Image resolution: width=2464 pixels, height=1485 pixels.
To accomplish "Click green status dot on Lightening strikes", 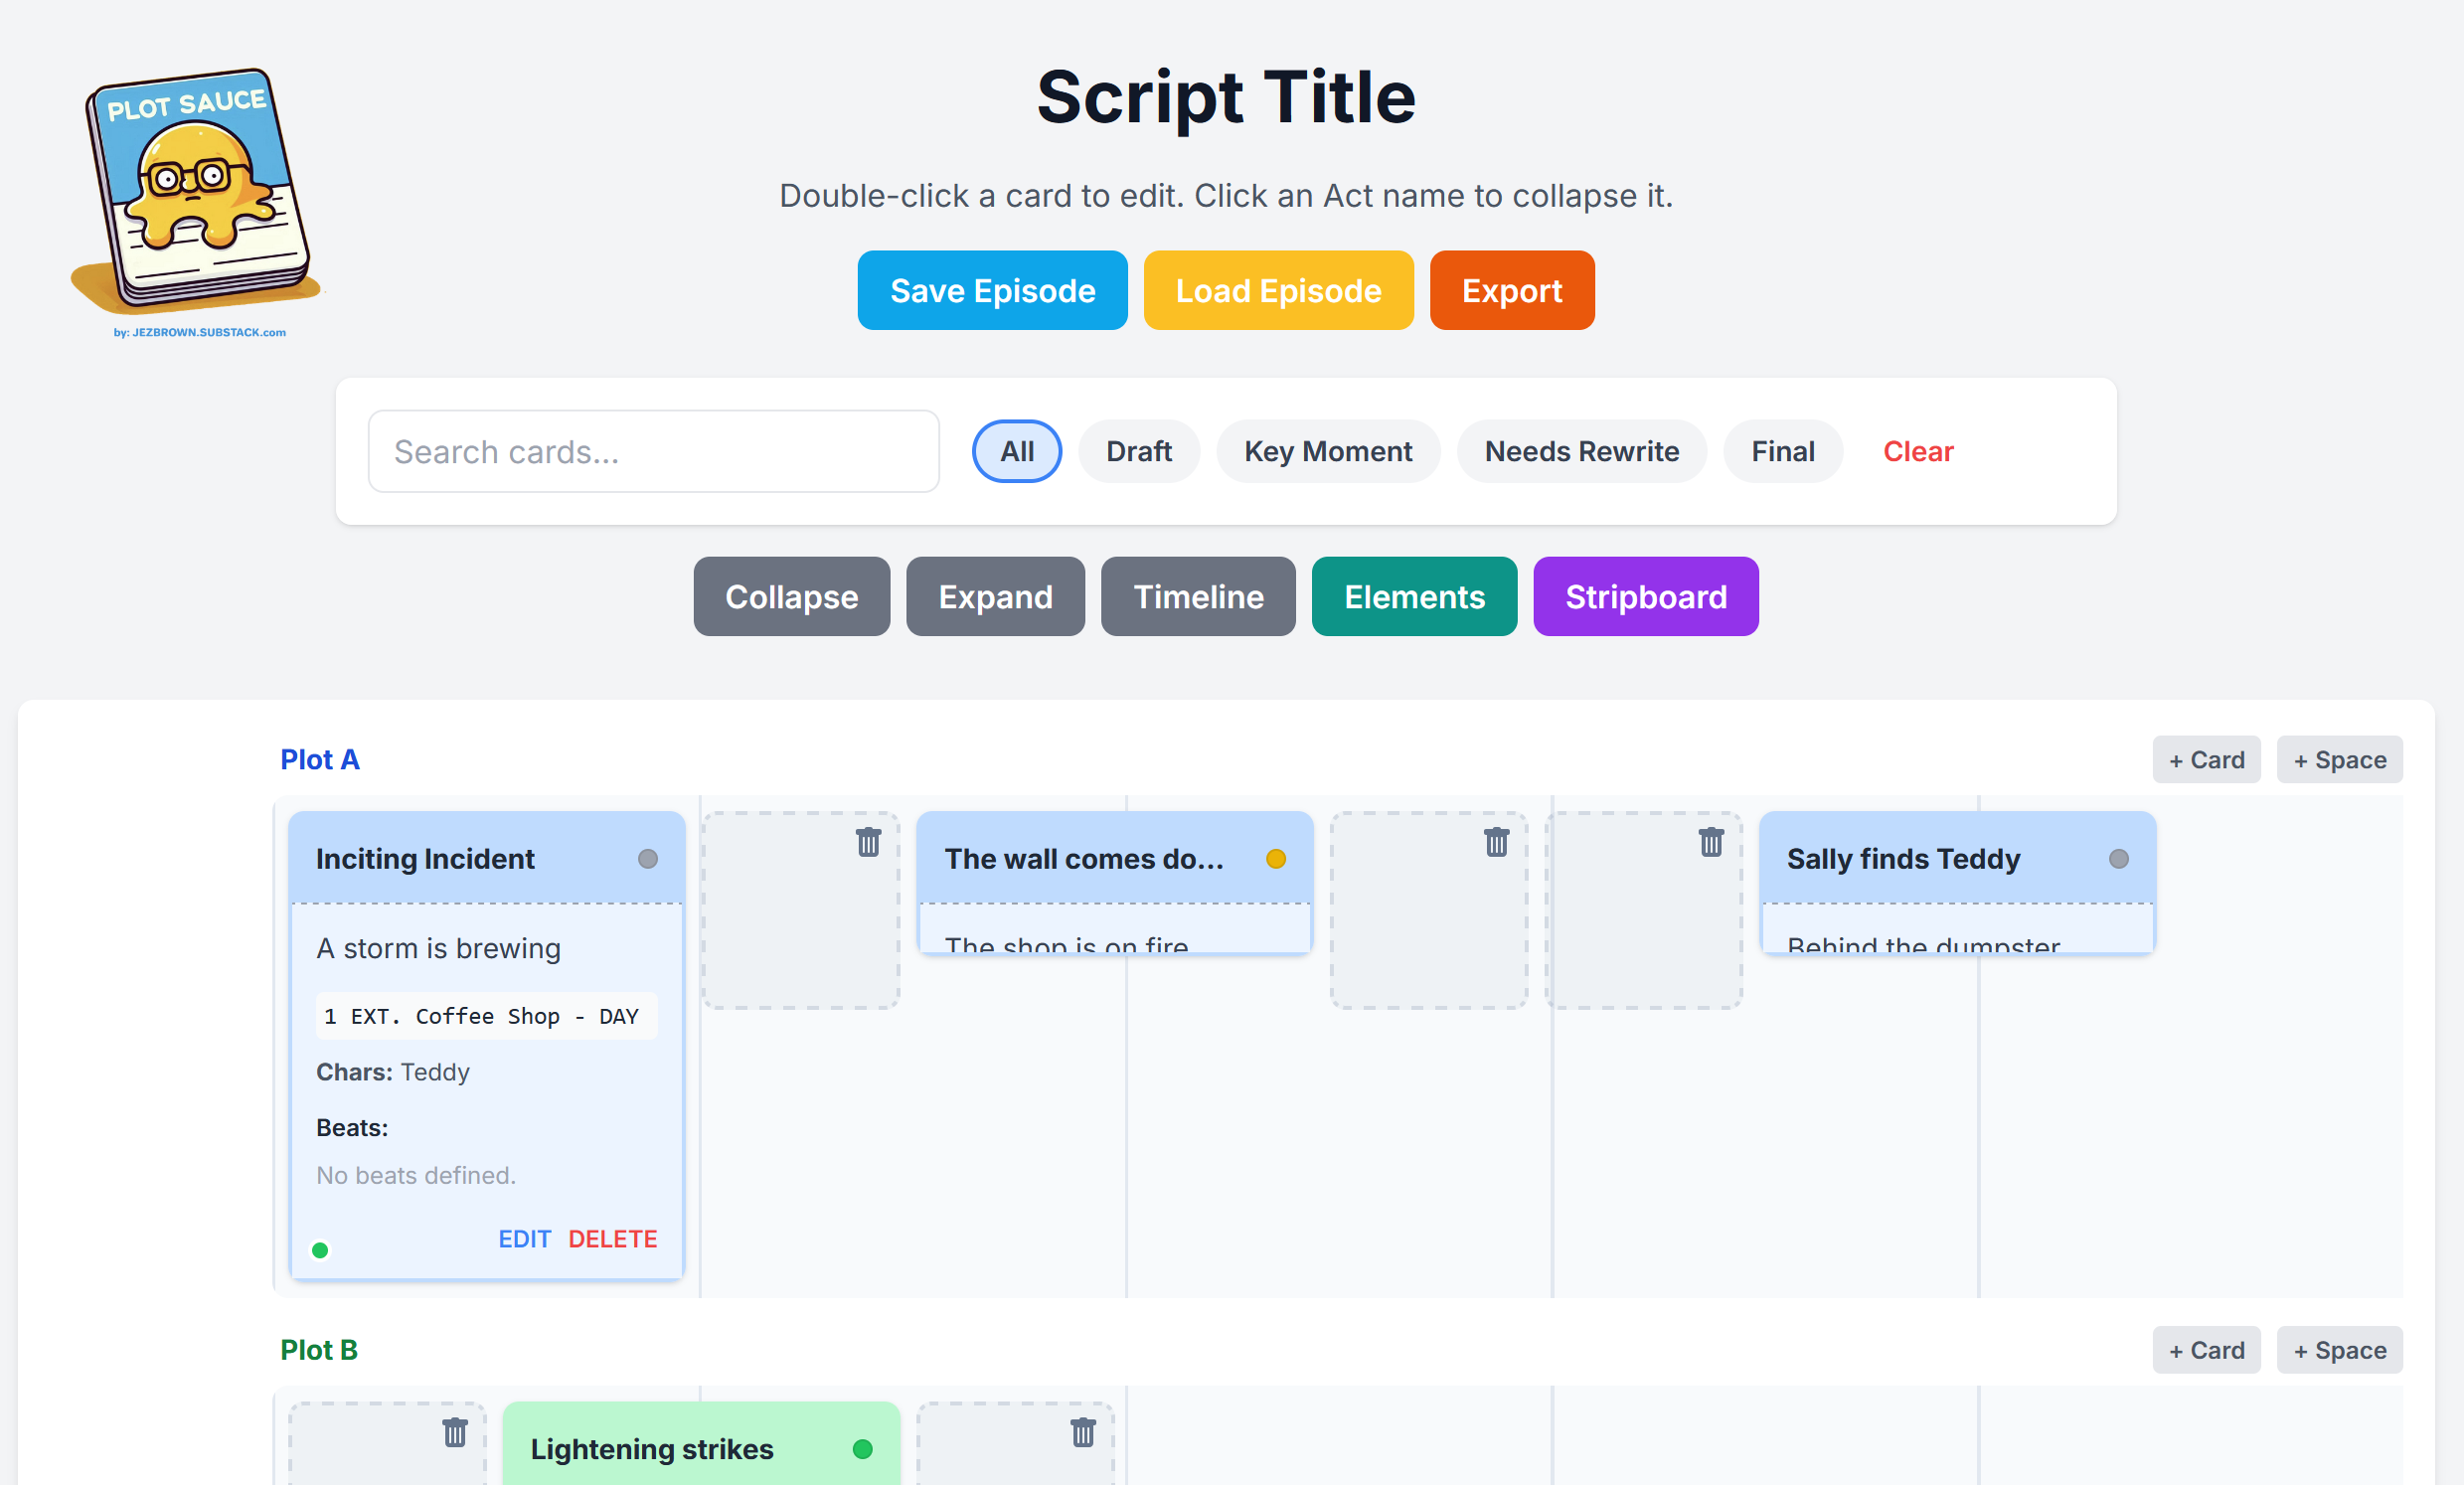I will click(x=863, y=1449).
